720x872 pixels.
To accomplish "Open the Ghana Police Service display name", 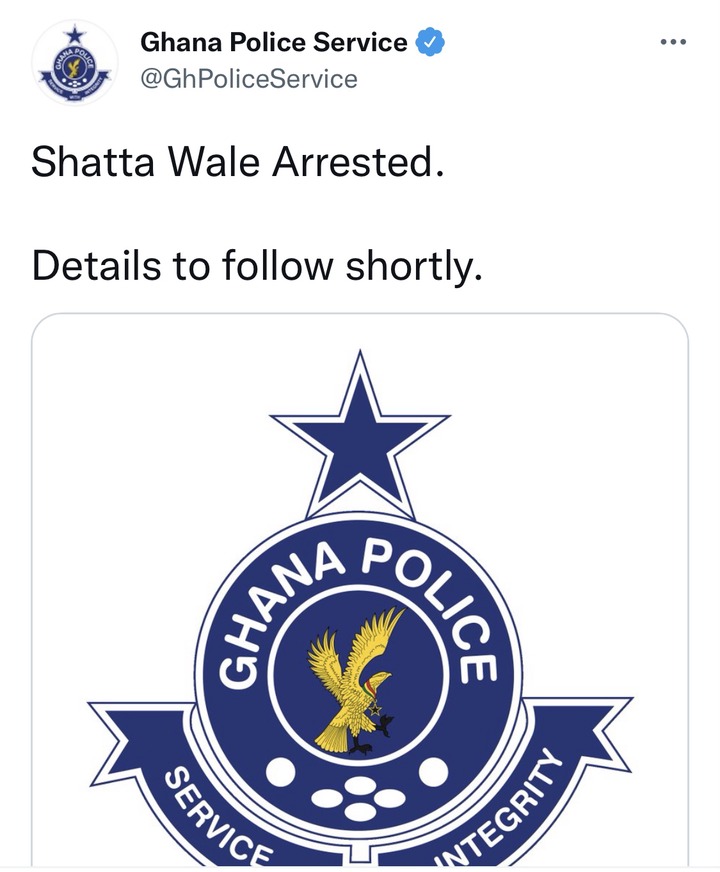I will click(x=273, y=43).
